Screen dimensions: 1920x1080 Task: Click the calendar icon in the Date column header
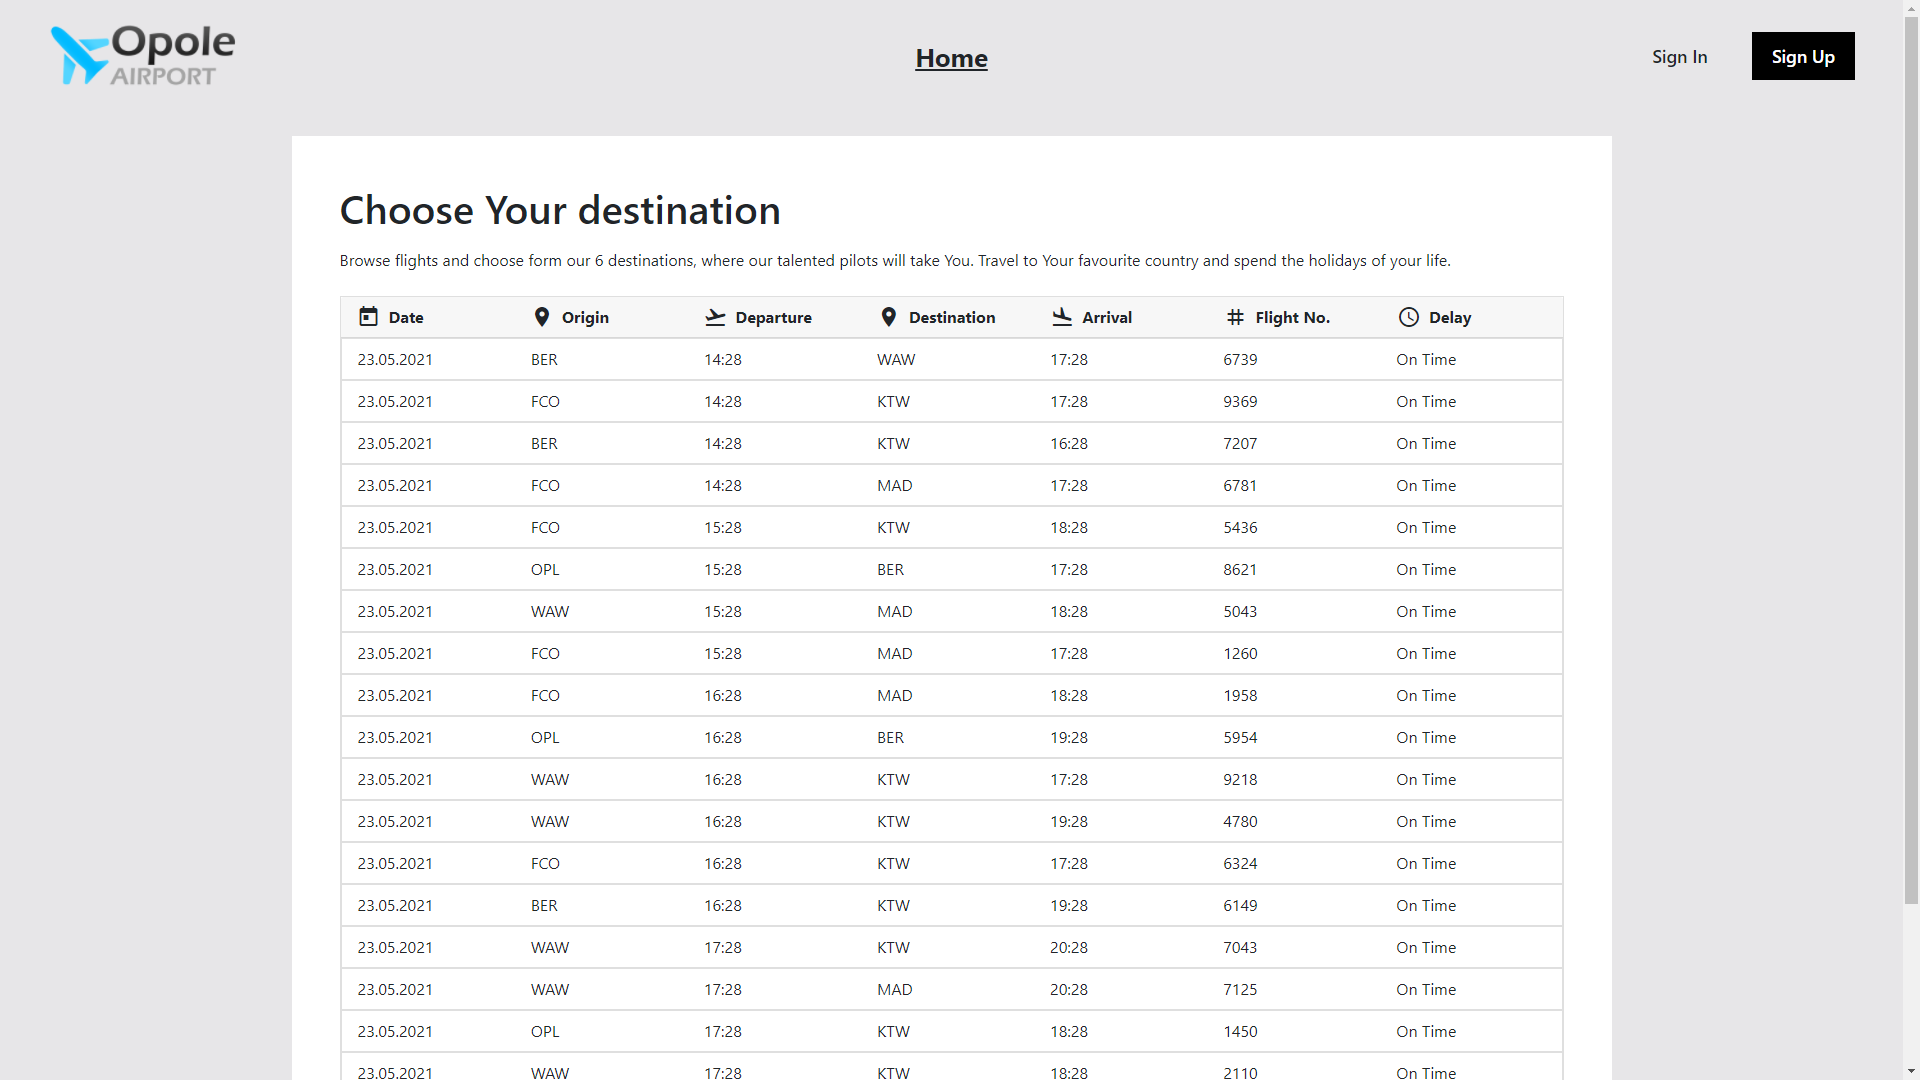pos(368,317)
